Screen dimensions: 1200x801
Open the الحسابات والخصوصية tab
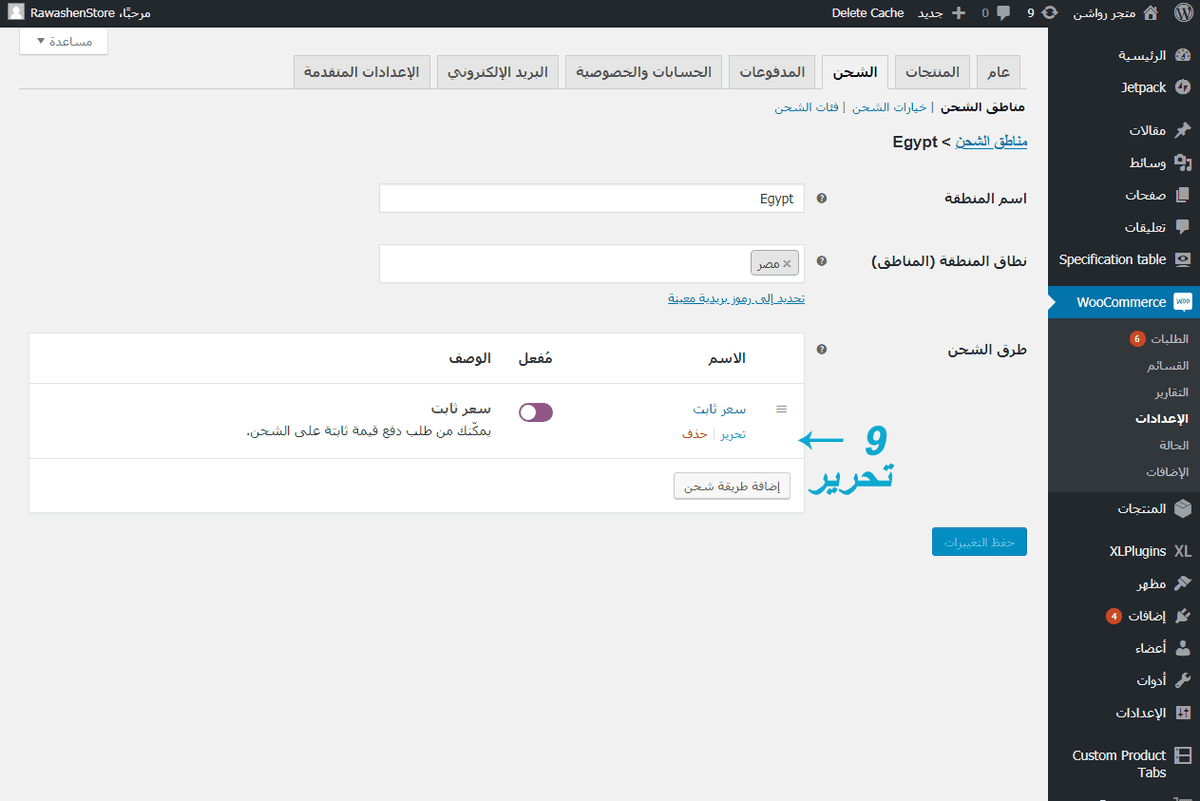pyautogui.click(x=643, y=72)
